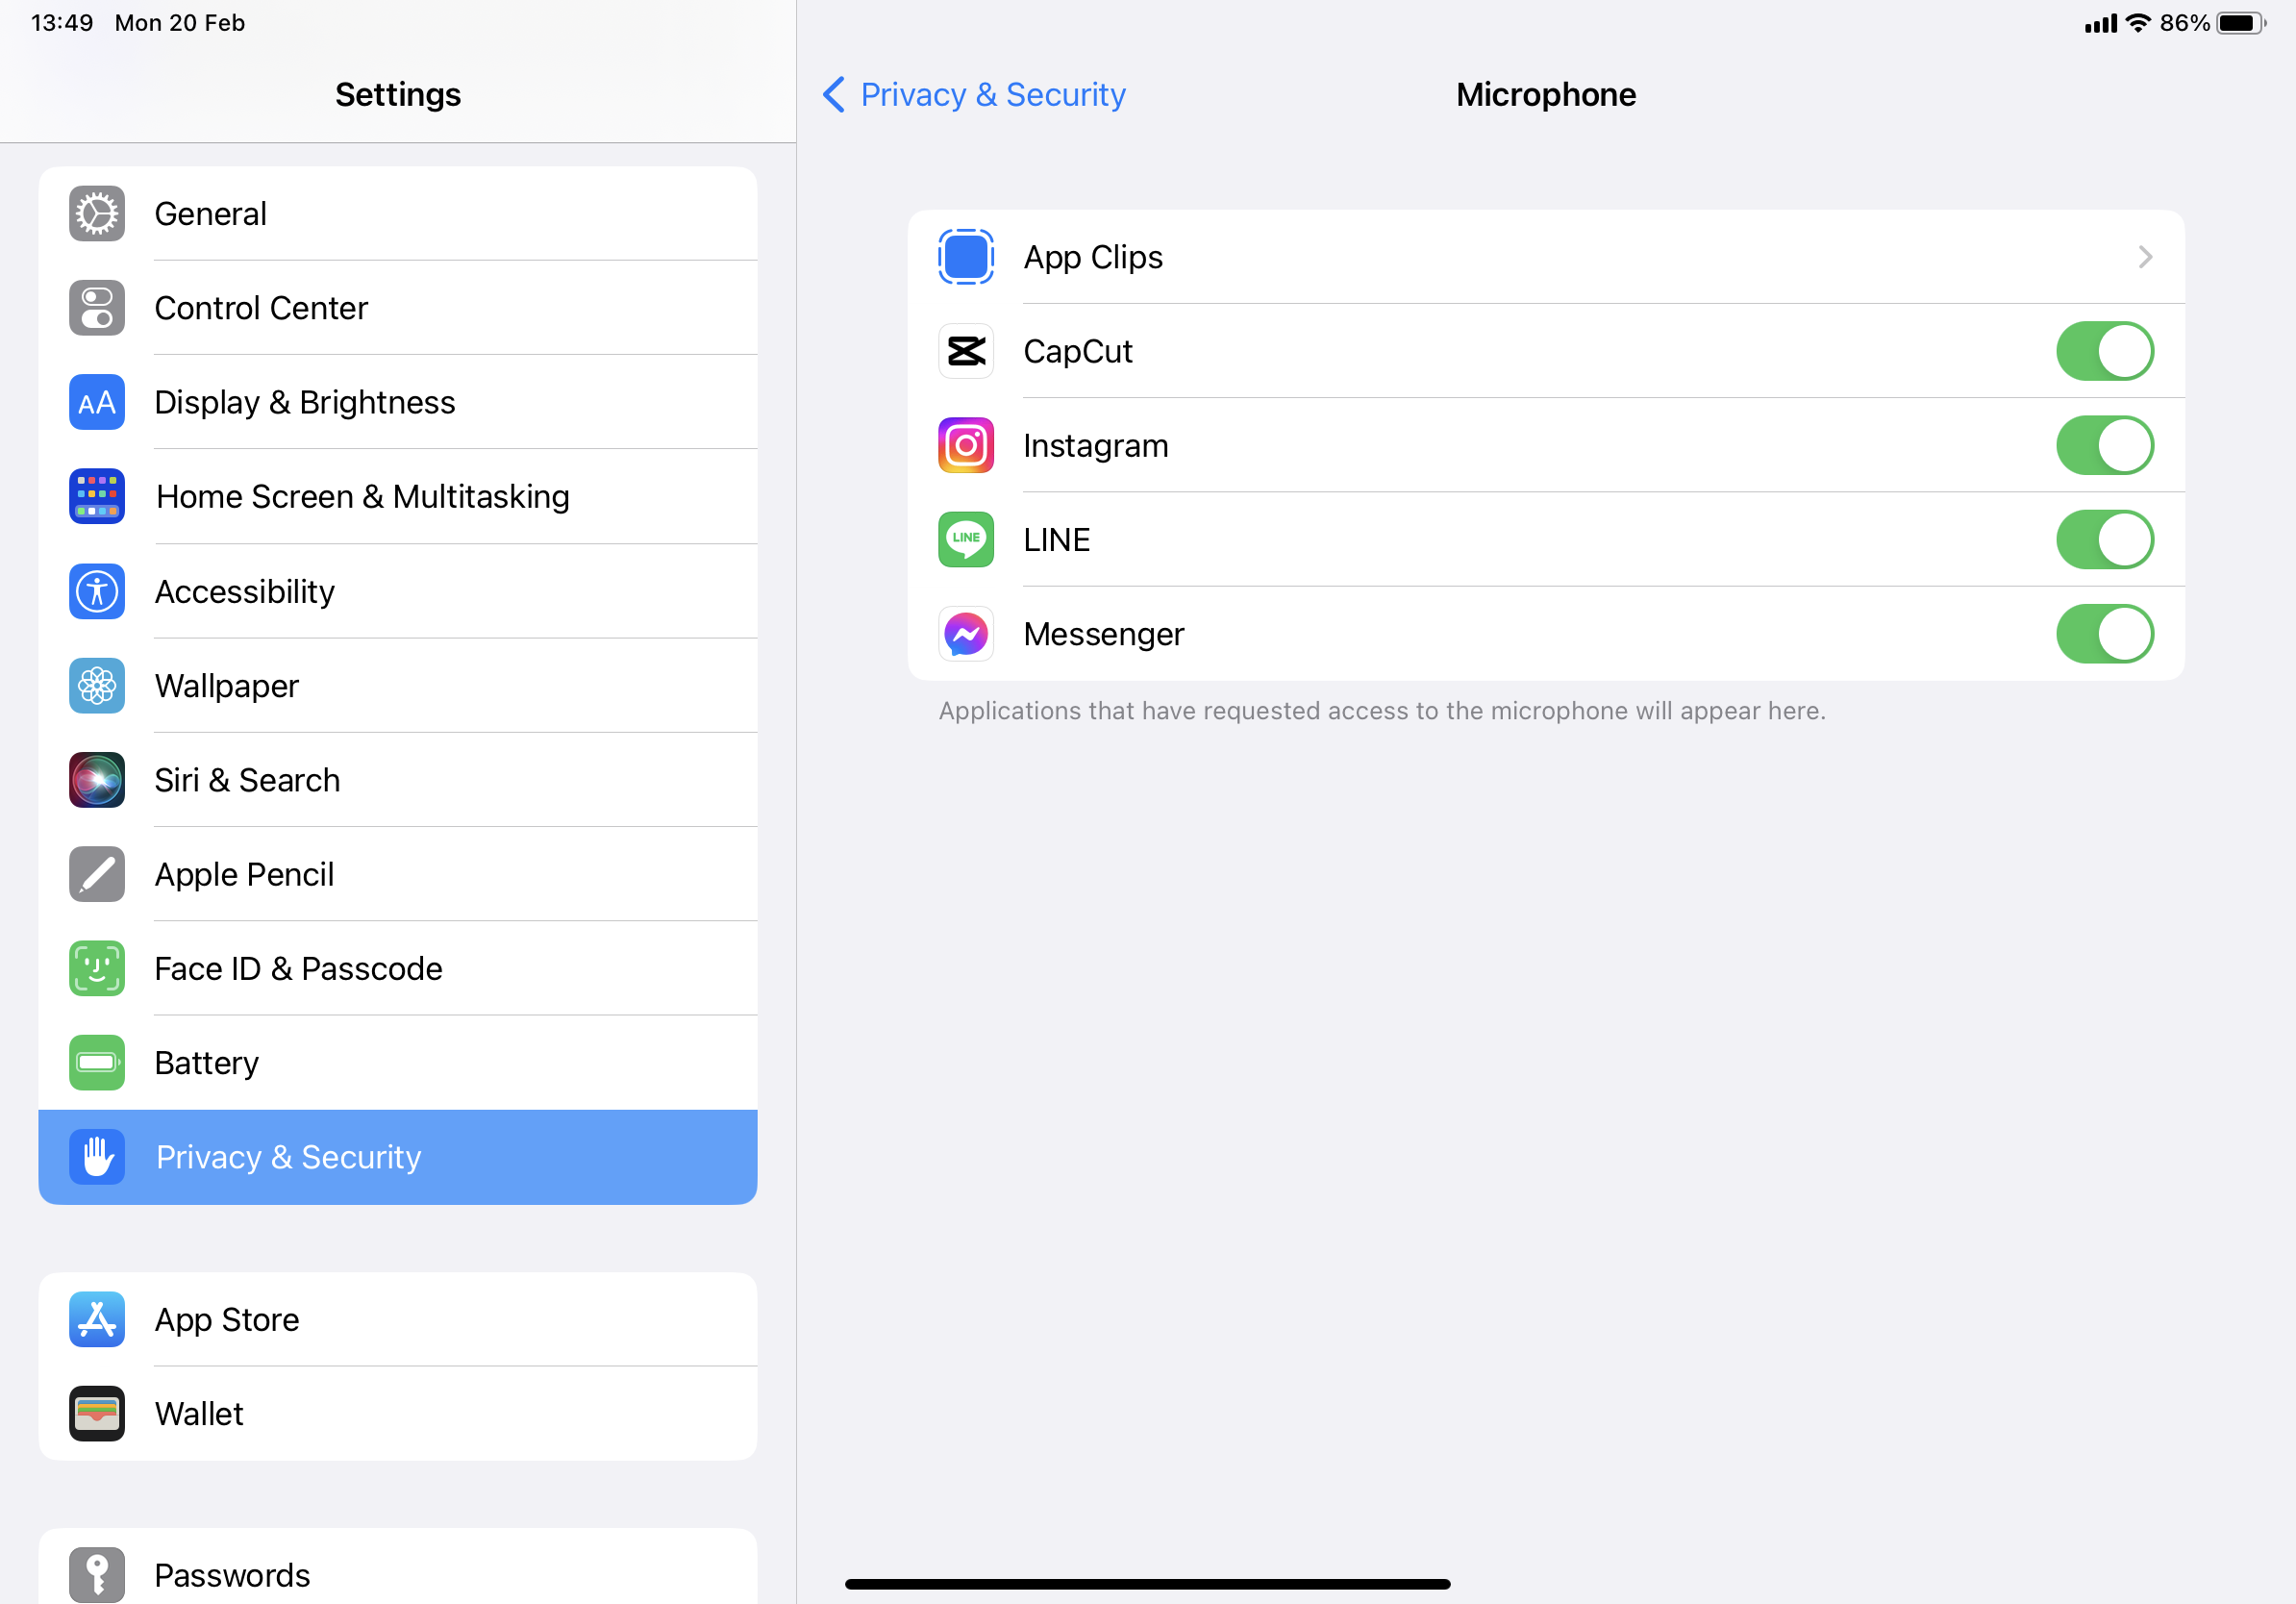The height and width of the screenshot is (1604, 2296).
Task: Go back to Privacy & Security
Action: click(x=992, y=95)
